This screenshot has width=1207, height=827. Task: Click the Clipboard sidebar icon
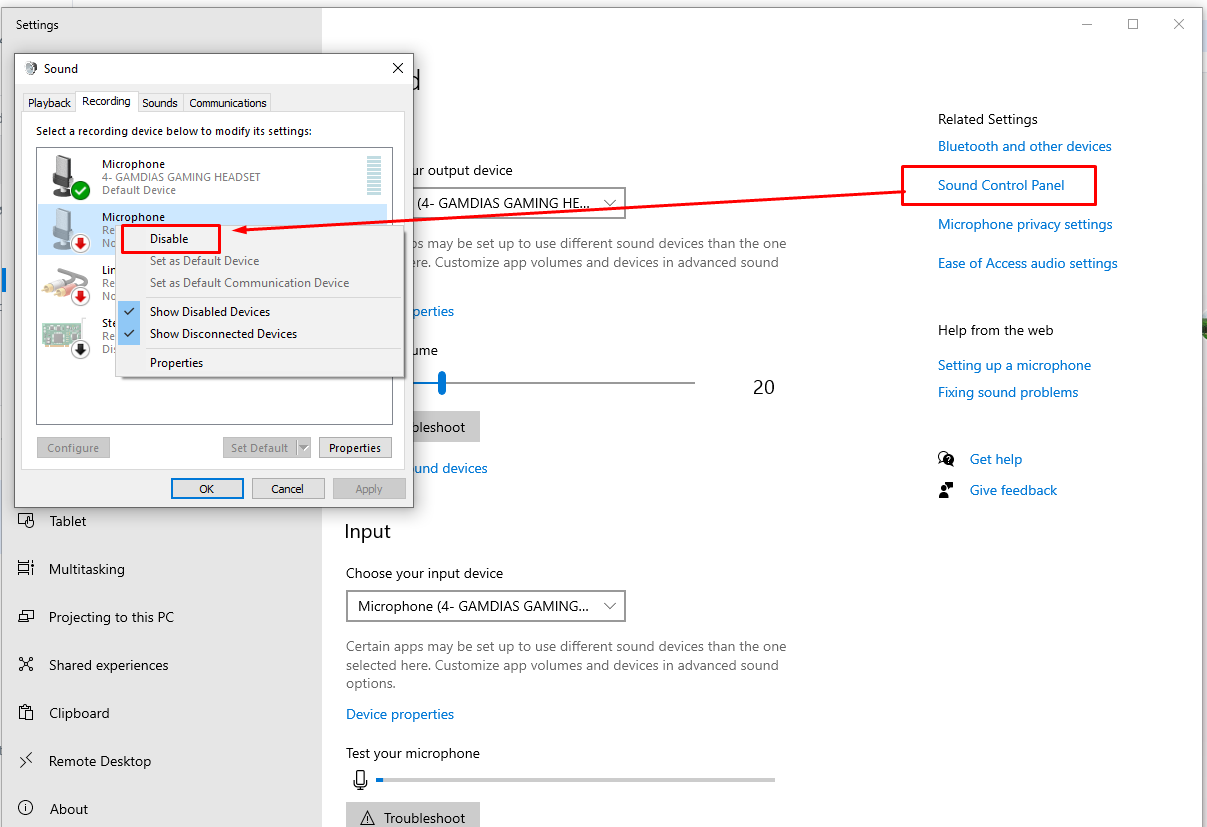point(26,713)
